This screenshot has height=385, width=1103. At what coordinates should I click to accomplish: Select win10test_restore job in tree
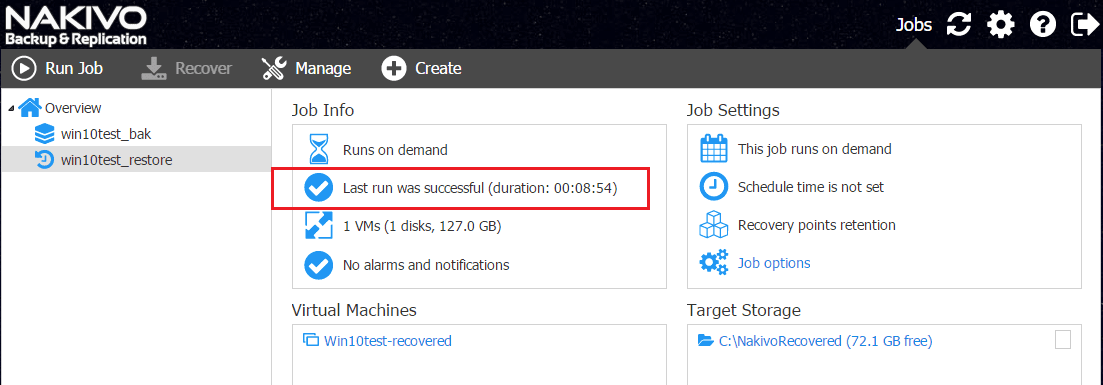tap(117, 160)
